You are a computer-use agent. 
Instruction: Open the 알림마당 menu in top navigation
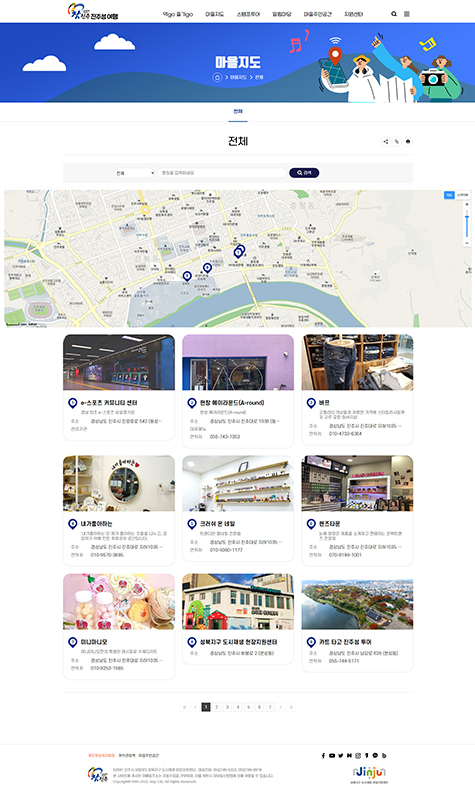(282, 14)
